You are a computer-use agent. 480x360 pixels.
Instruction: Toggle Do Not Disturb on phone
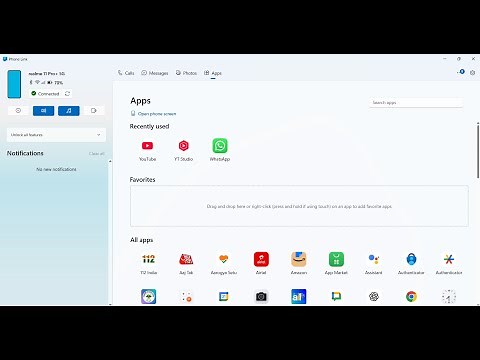click(18, 111)
